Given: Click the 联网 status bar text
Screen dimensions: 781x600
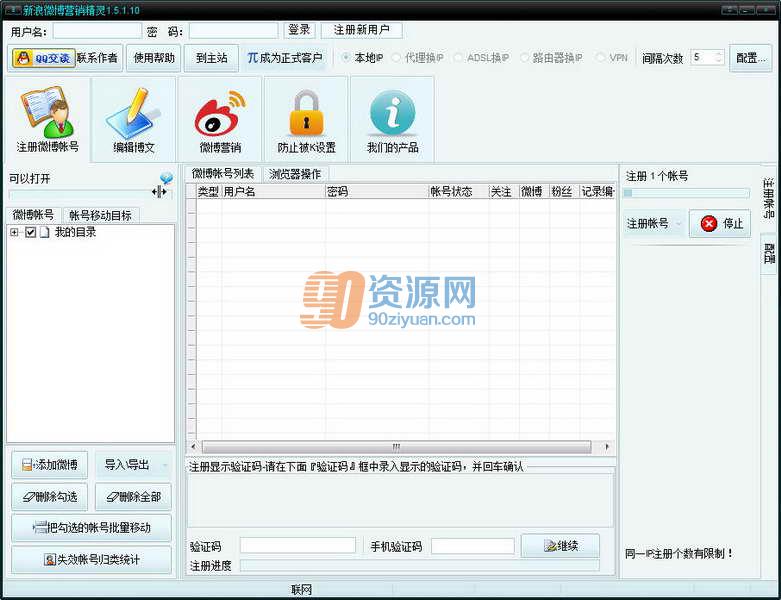Looking at the screenshot, I should click(301, 590).
